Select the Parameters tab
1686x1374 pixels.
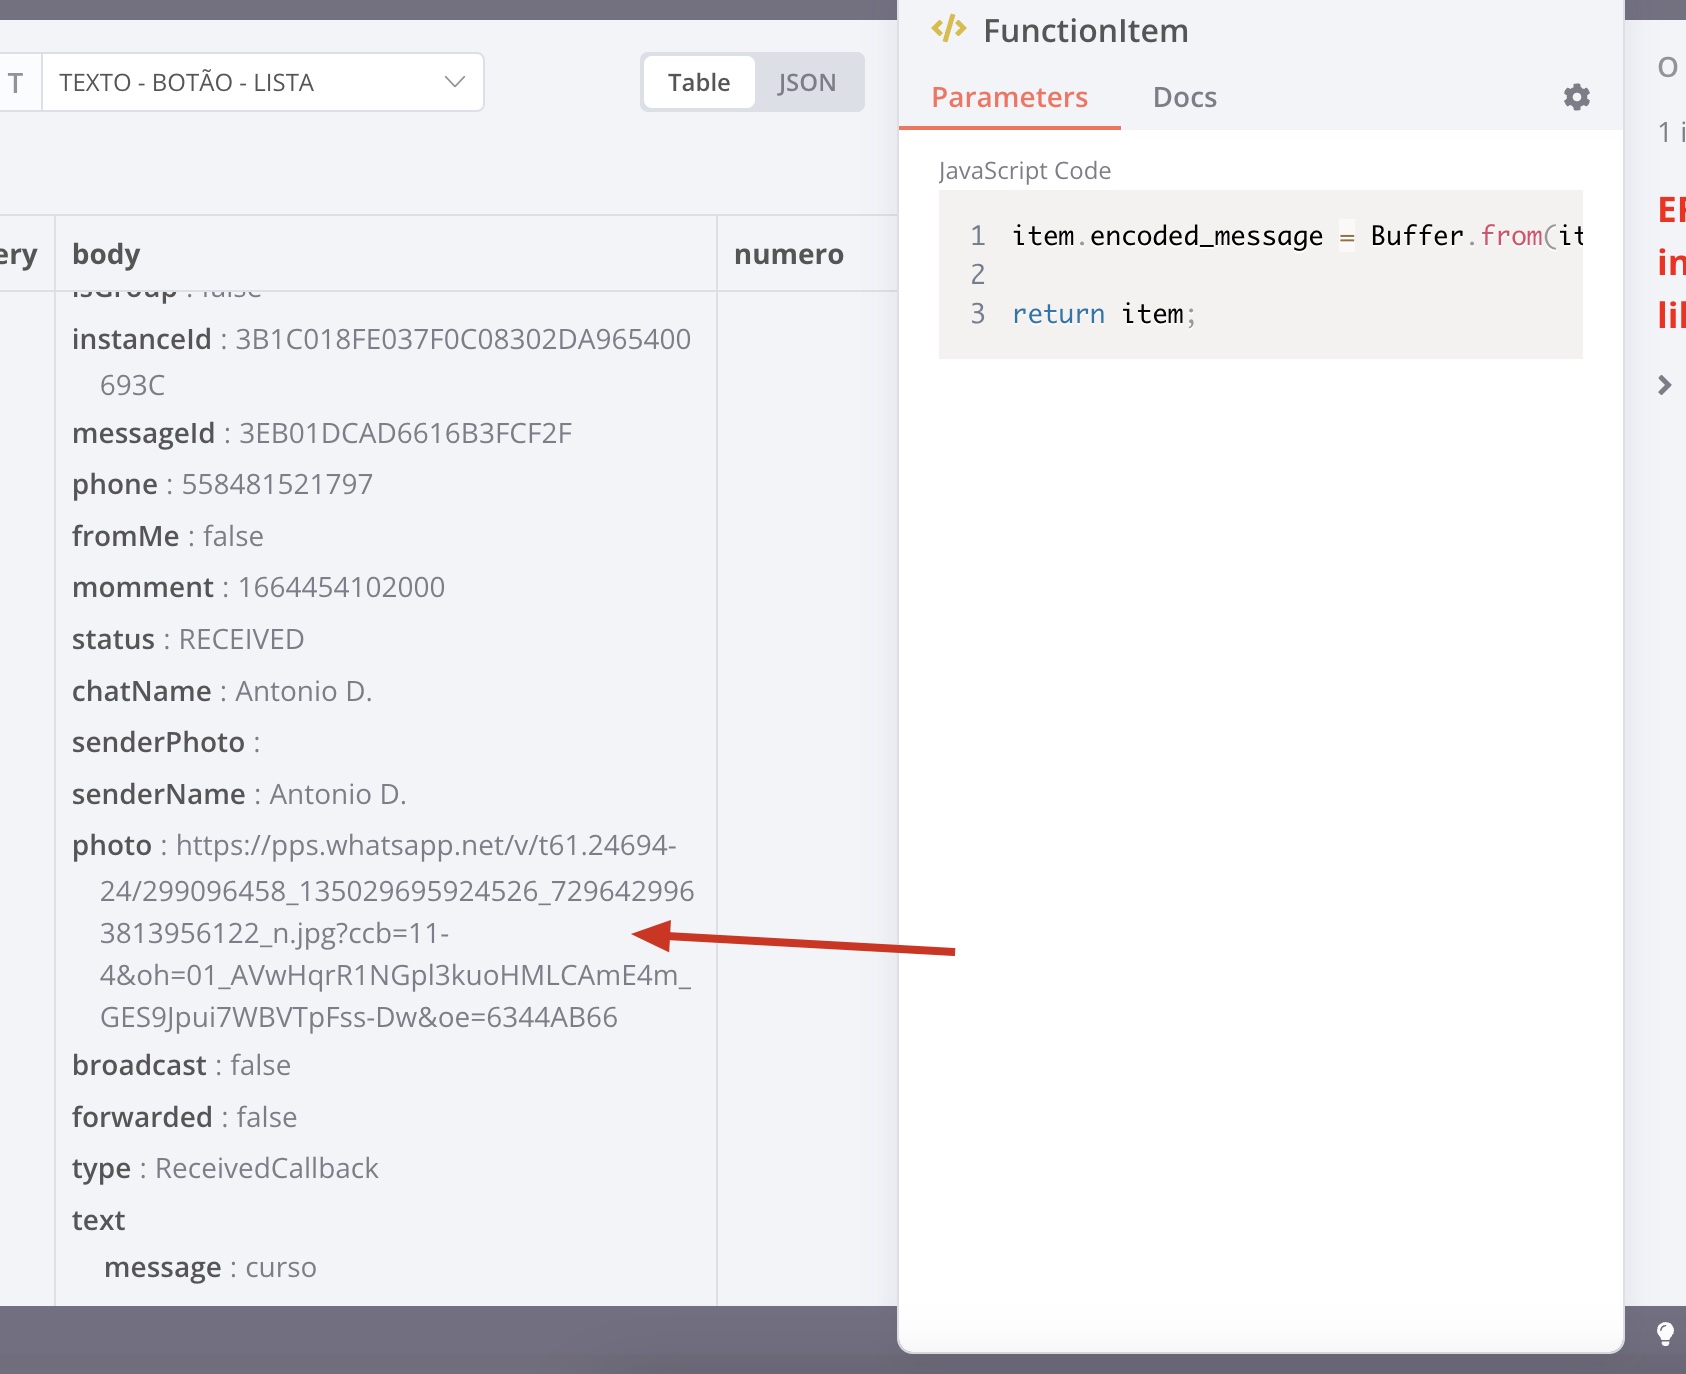[1010, 97]
